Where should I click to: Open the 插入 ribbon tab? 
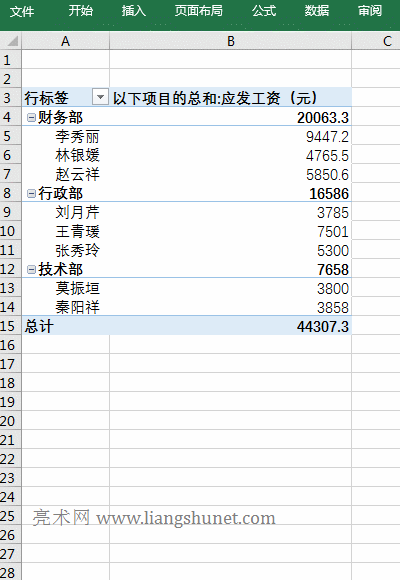pyautogui.click(x=134, y=11)
